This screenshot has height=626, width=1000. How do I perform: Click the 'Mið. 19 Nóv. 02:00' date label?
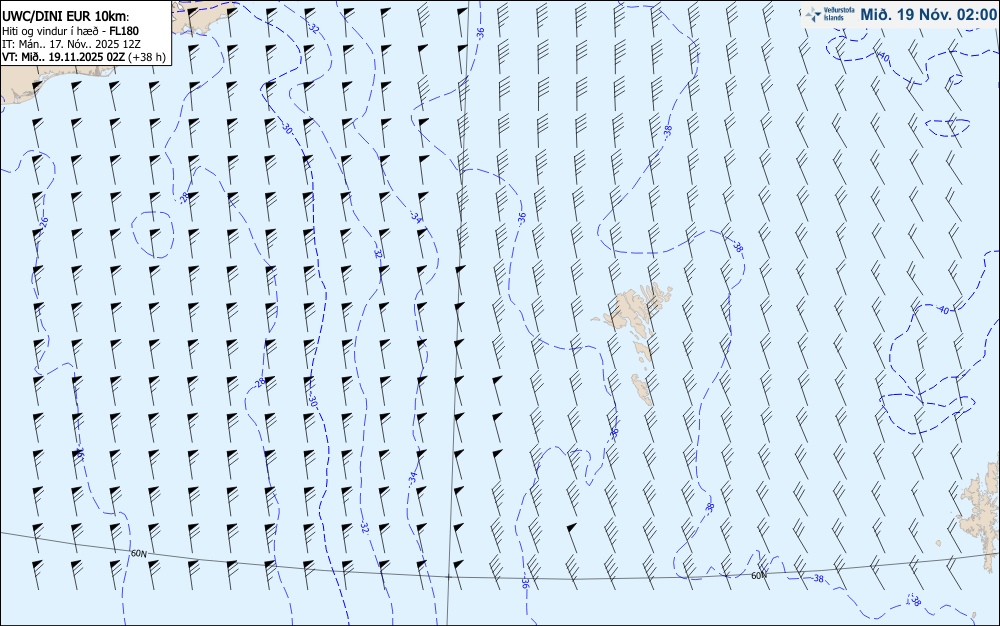(x=927, y=15)
